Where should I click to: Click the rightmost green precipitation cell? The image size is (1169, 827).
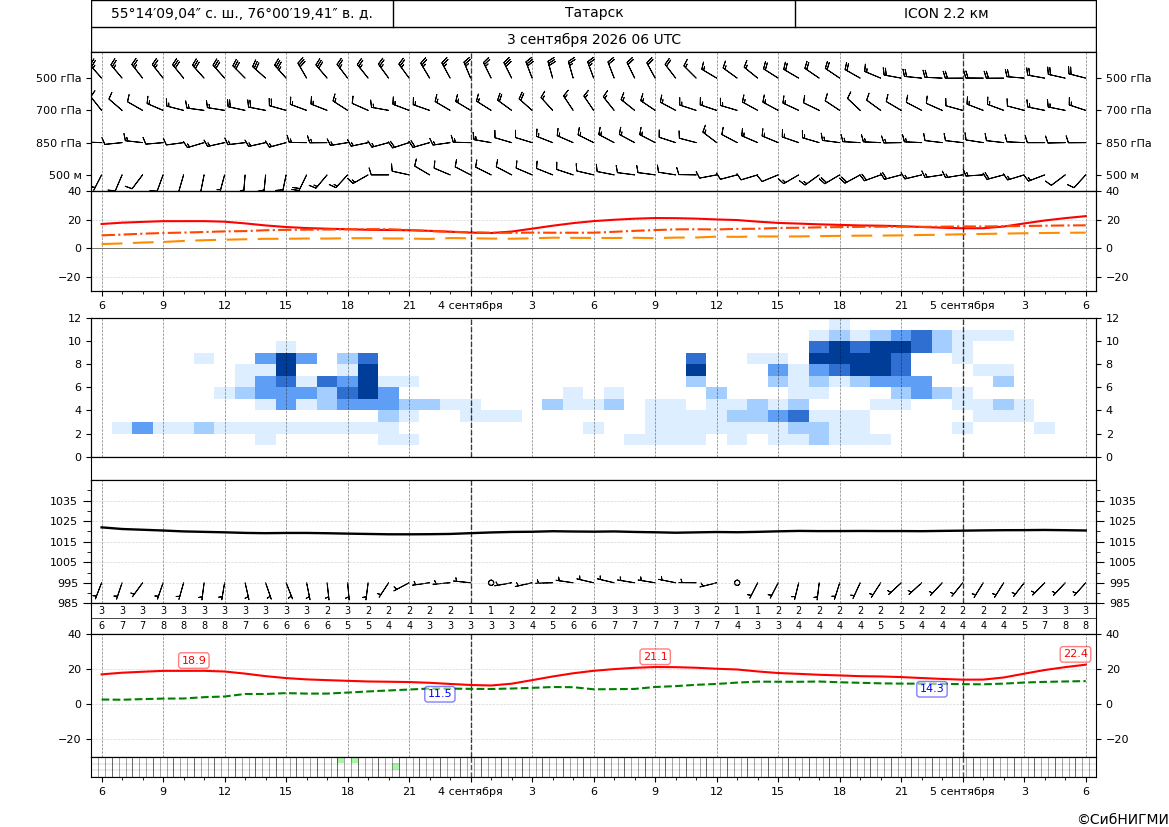click(x=396, y=767)
